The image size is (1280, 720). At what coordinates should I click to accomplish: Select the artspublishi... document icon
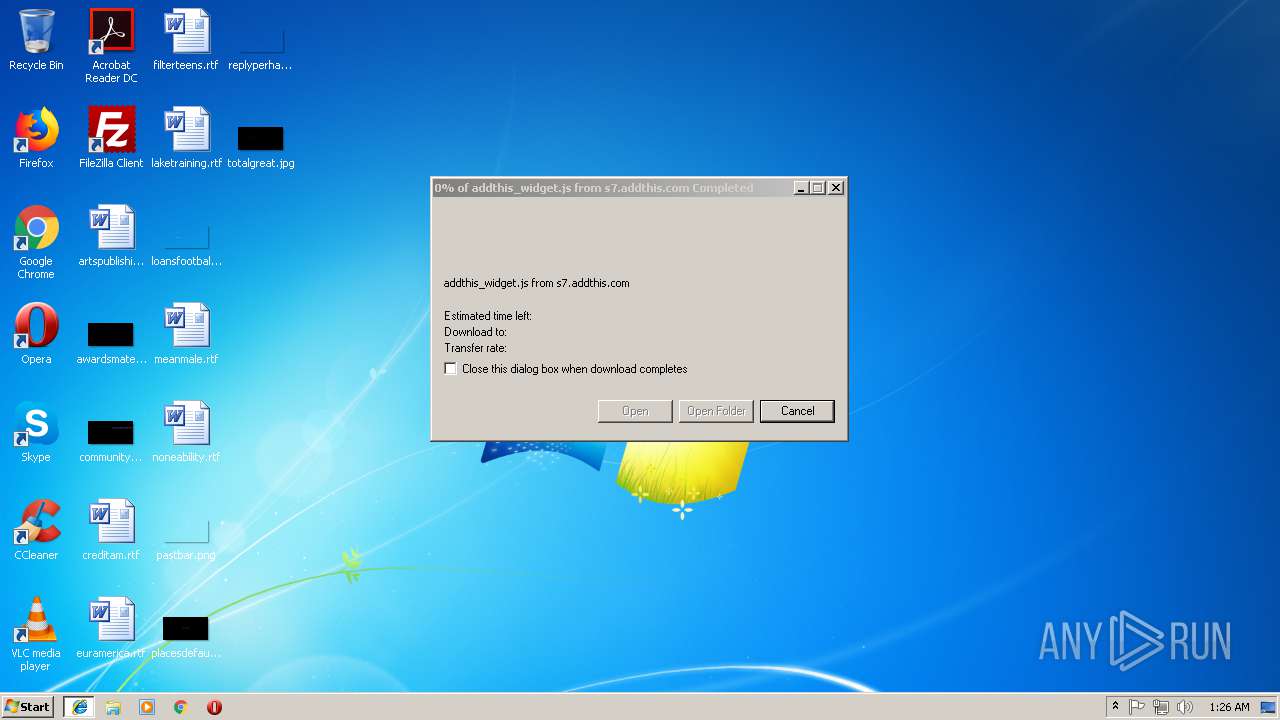coord(111,236)
